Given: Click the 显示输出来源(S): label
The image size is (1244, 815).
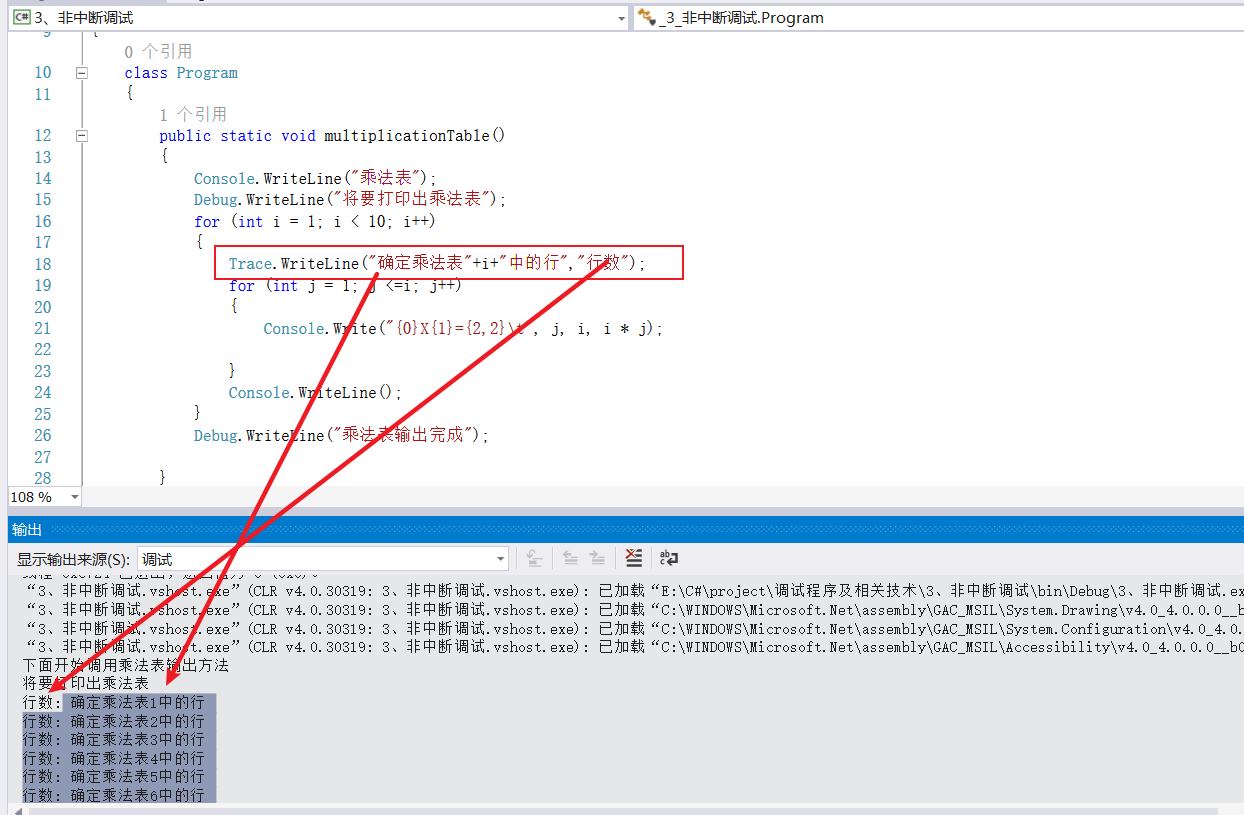Looking at the screenshot, I should [x=73, y=559].
